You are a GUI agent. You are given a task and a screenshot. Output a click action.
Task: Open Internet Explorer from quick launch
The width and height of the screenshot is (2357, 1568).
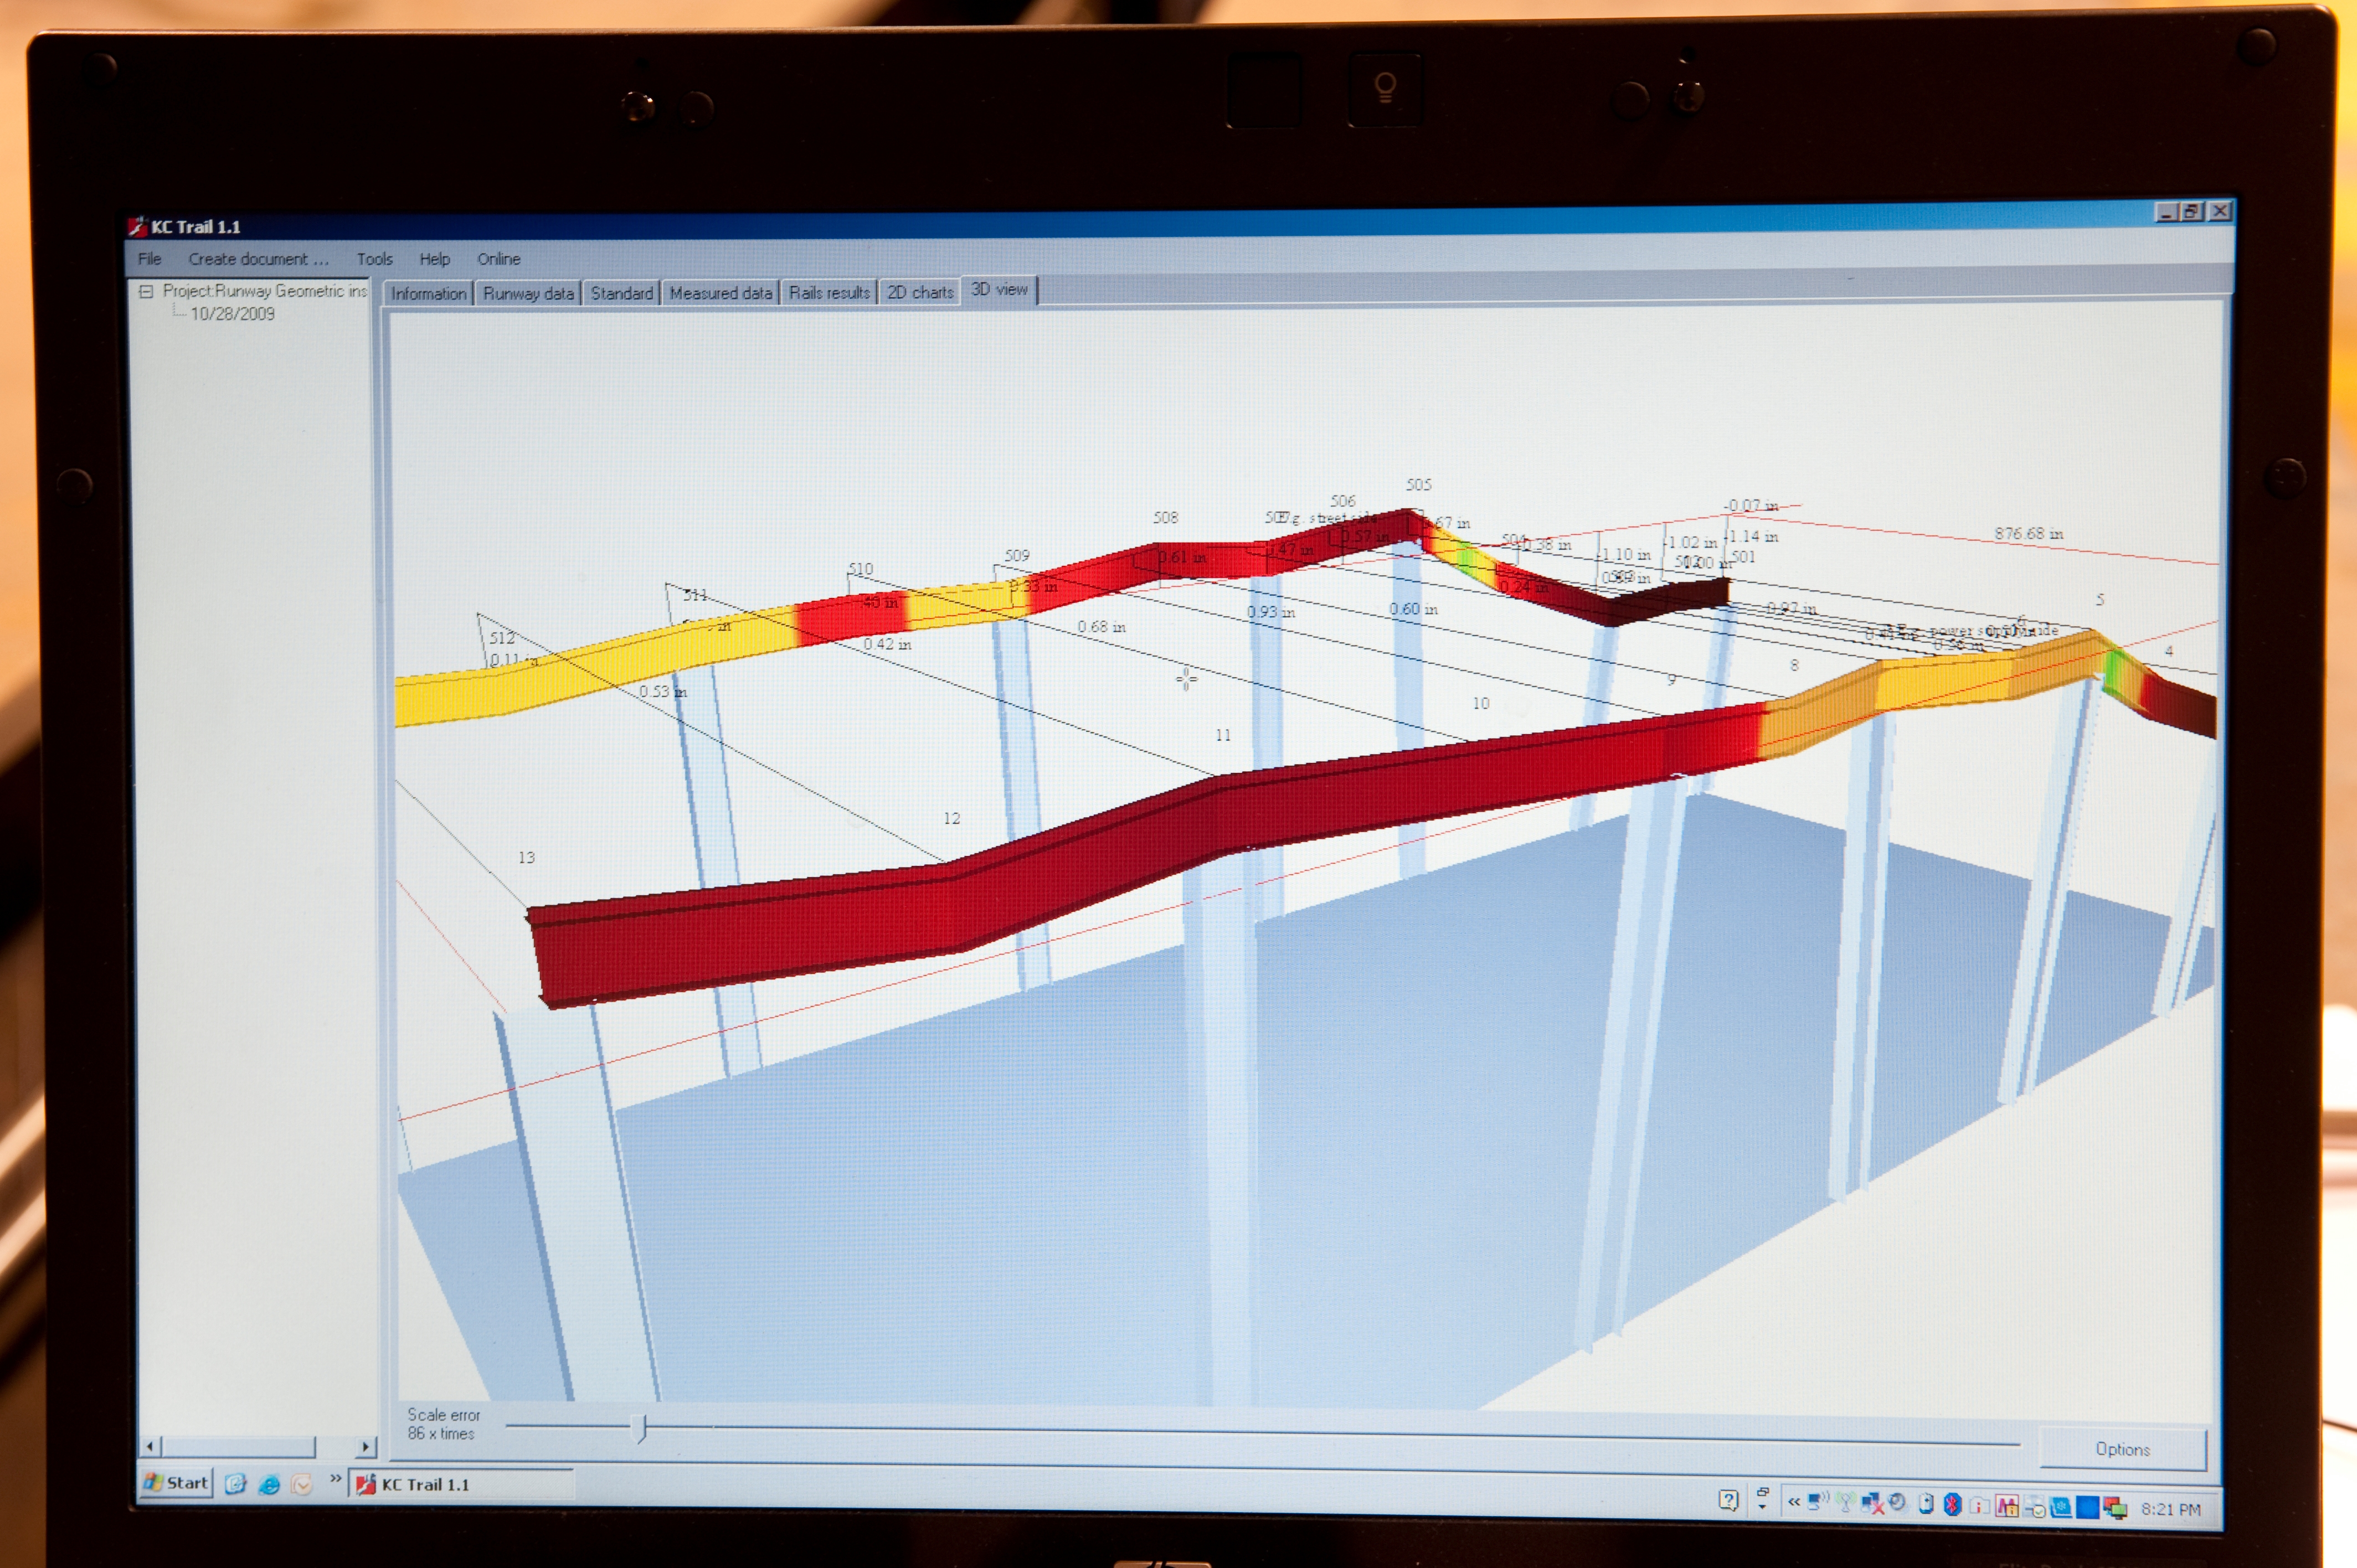point(269,1484)
